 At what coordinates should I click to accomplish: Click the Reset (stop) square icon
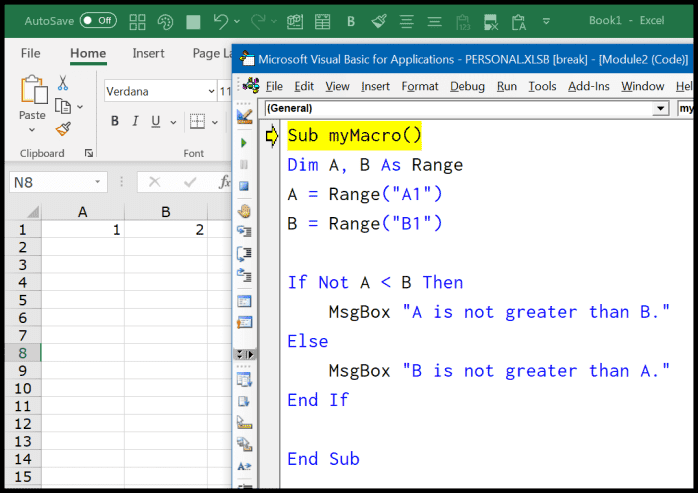(x=244, y=186)
